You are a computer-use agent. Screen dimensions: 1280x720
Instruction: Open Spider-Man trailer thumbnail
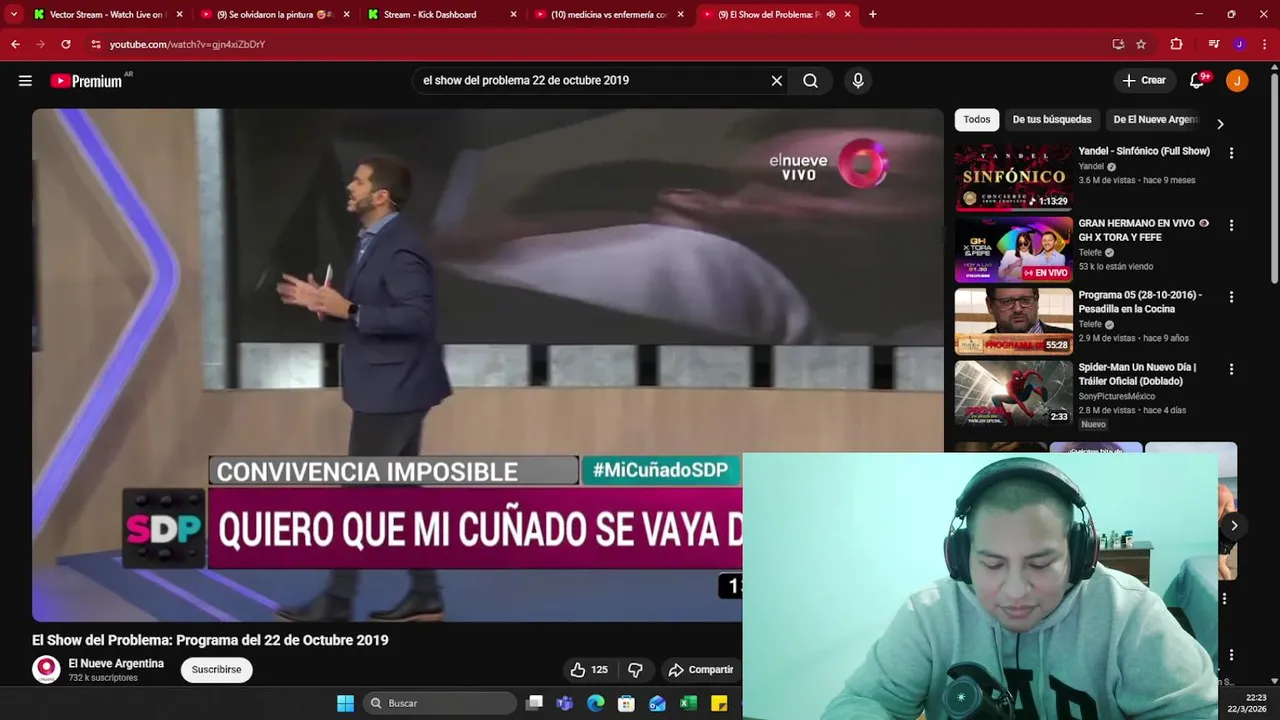(1013, 393)
